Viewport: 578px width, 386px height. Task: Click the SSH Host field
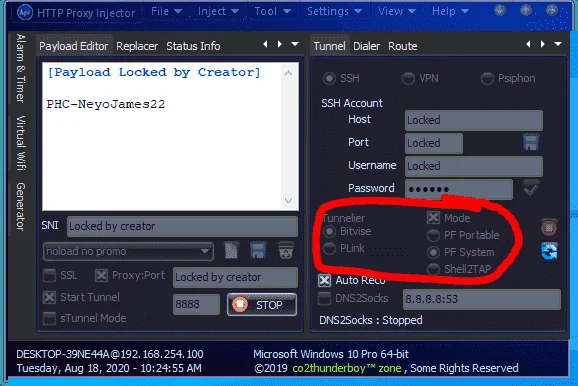coord(474,120)
